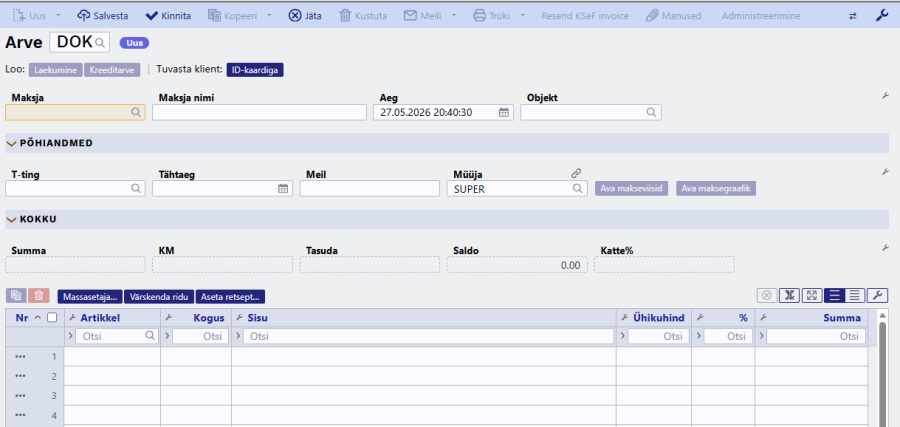The width and height of the screenshot is (900, 427).
Task: Click the swap arrows icon in toolbar
Action: pyautogui.click(x=853, y=16)
